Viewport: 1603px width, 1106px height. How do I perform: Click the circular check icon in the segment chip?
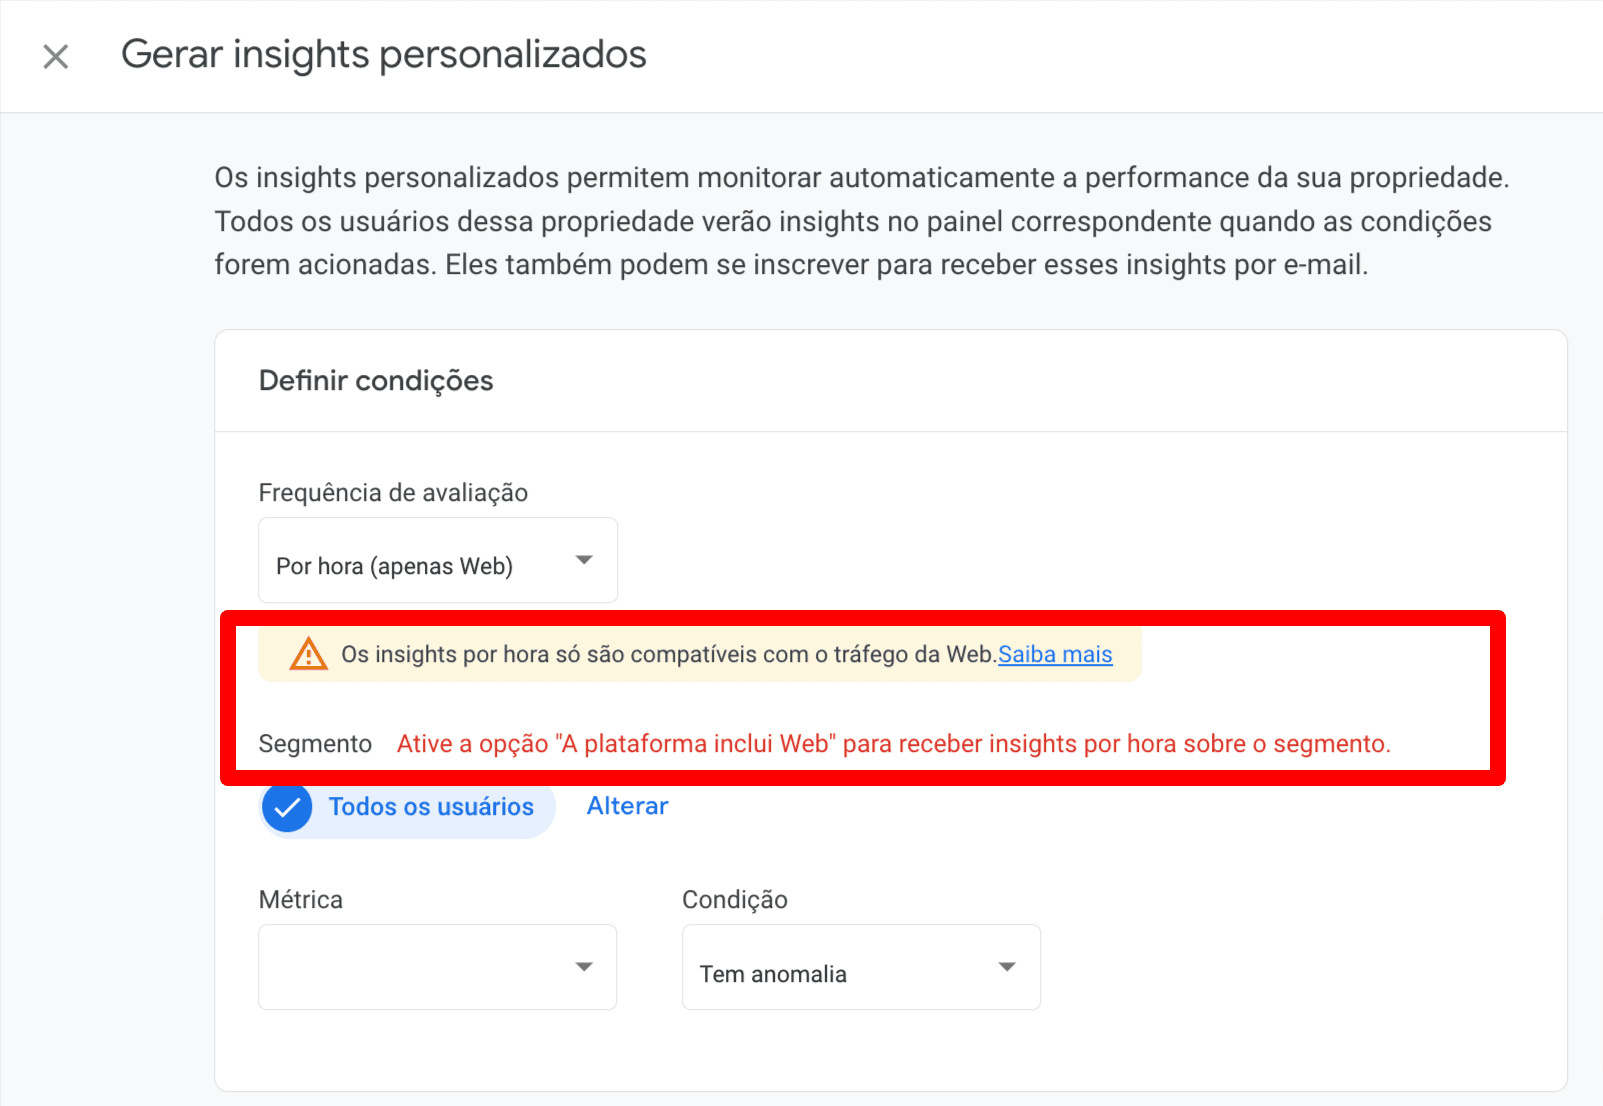point(287,807)
